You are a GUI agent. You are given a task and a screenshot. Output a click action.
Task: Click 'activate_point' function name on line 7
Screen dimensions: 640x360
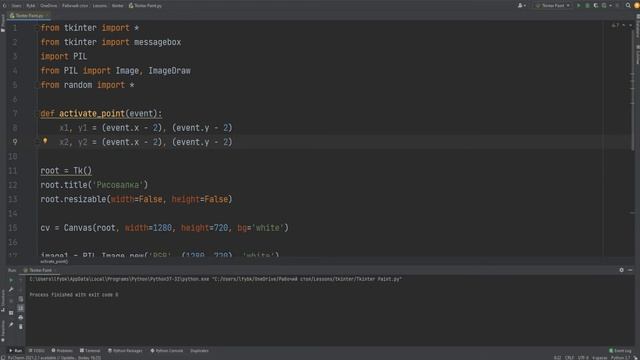(92, 113)
